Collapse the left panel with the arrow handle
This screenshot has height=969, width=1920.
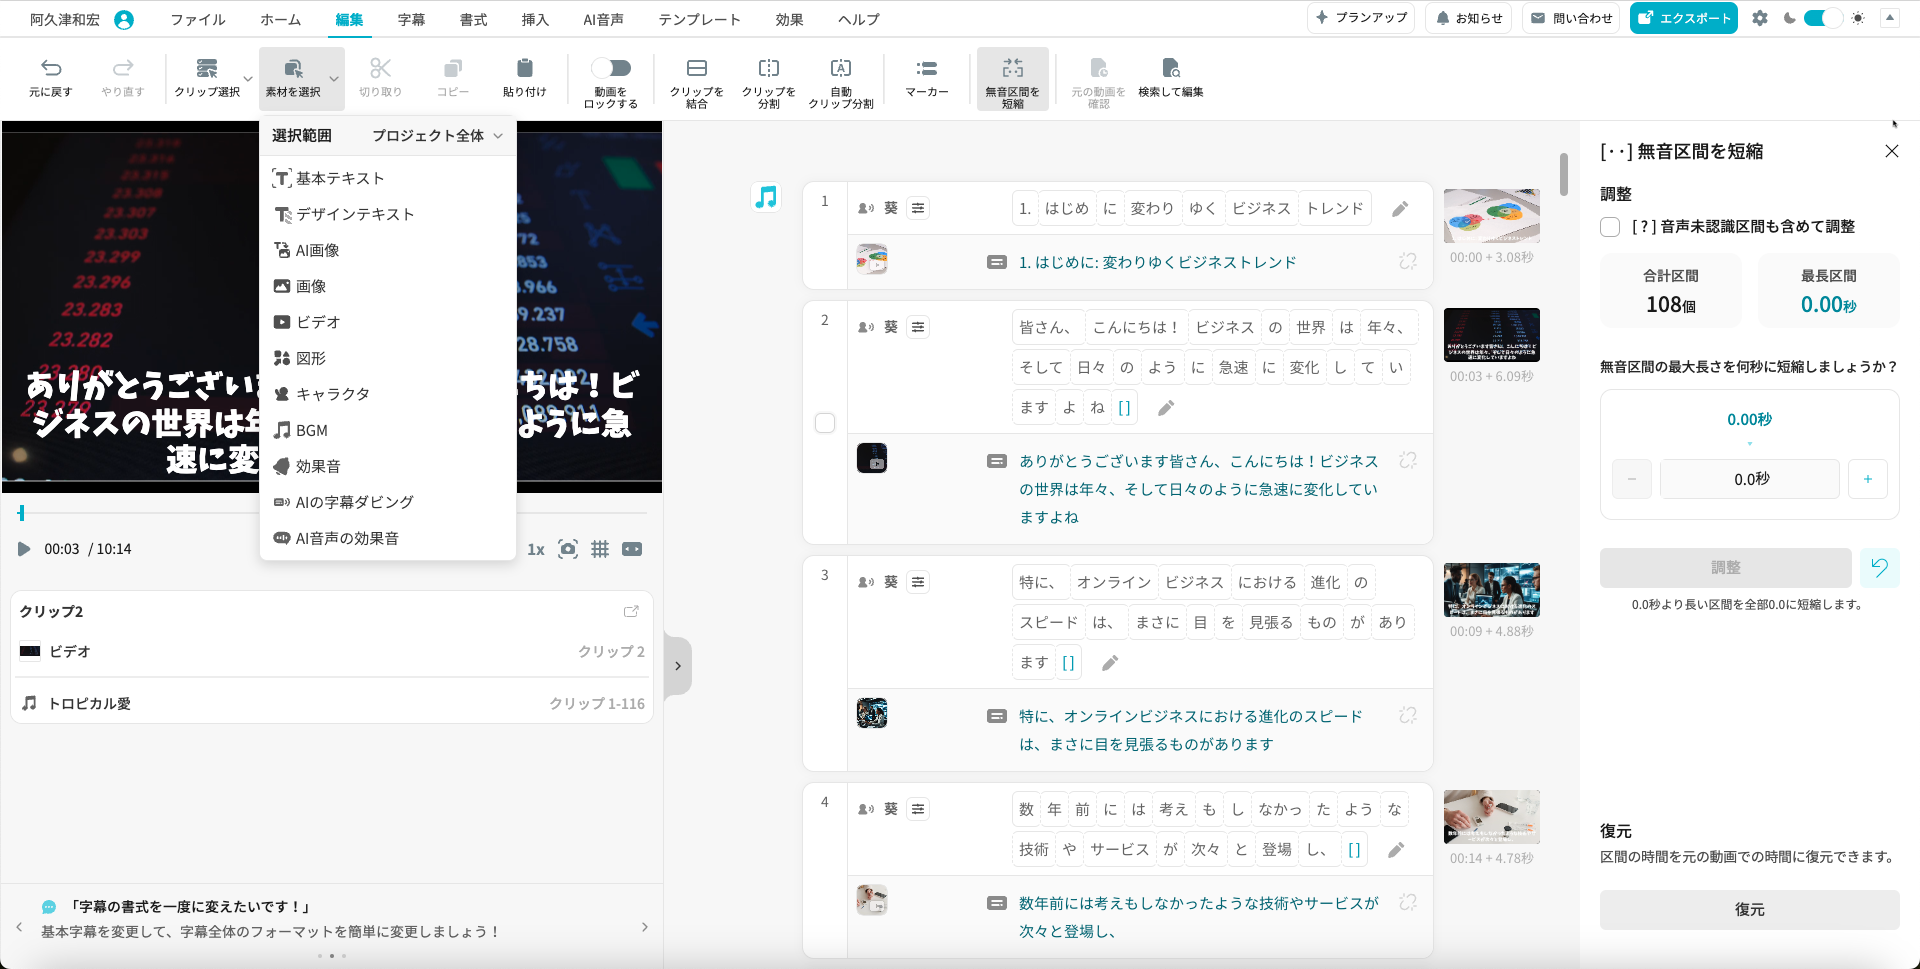(x=678, y=666)
